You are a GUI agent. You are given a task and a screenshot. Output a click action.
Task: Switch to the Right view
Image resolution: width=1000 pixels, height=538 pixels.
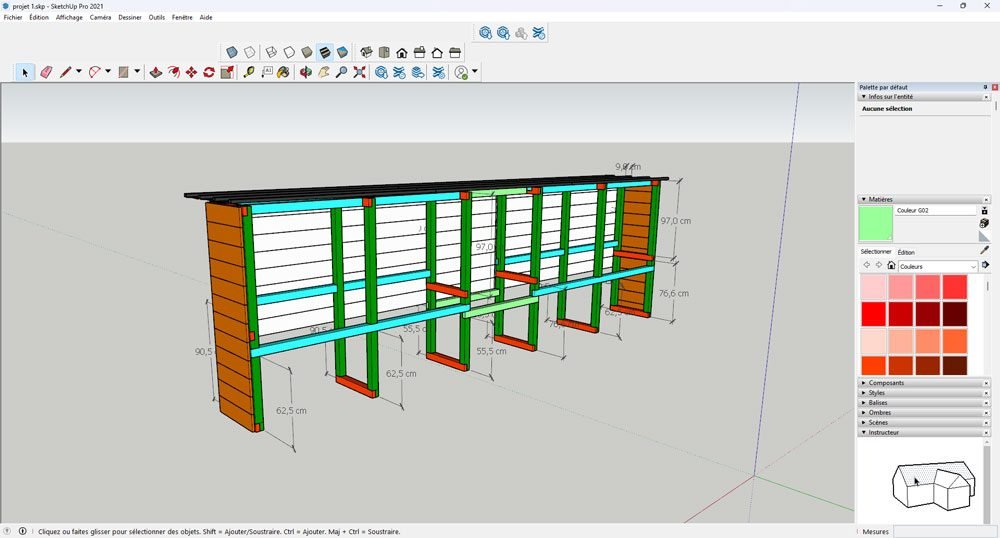click(420, 52)
